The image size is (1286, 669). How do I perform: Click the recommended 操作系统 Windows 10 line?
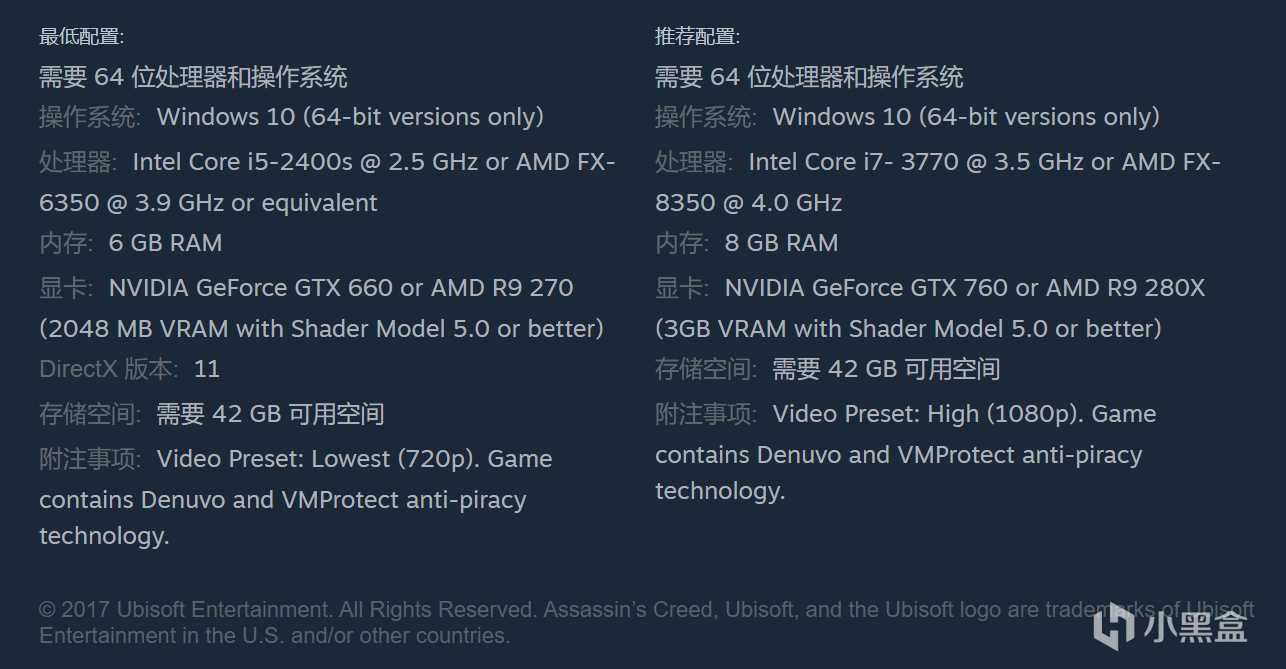pyautogui.click(x=907, y=117)
